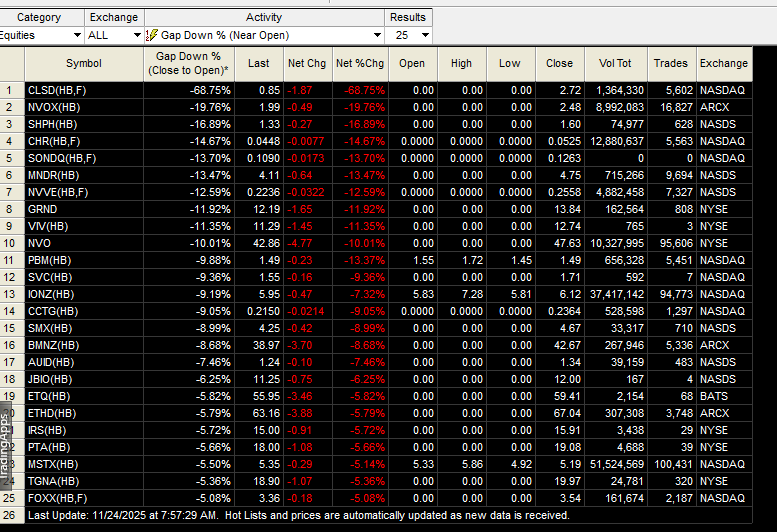Open the Activity dropdown arrow
The height and width of the screenshot is (532, 777).
click(x=377, y=35)
